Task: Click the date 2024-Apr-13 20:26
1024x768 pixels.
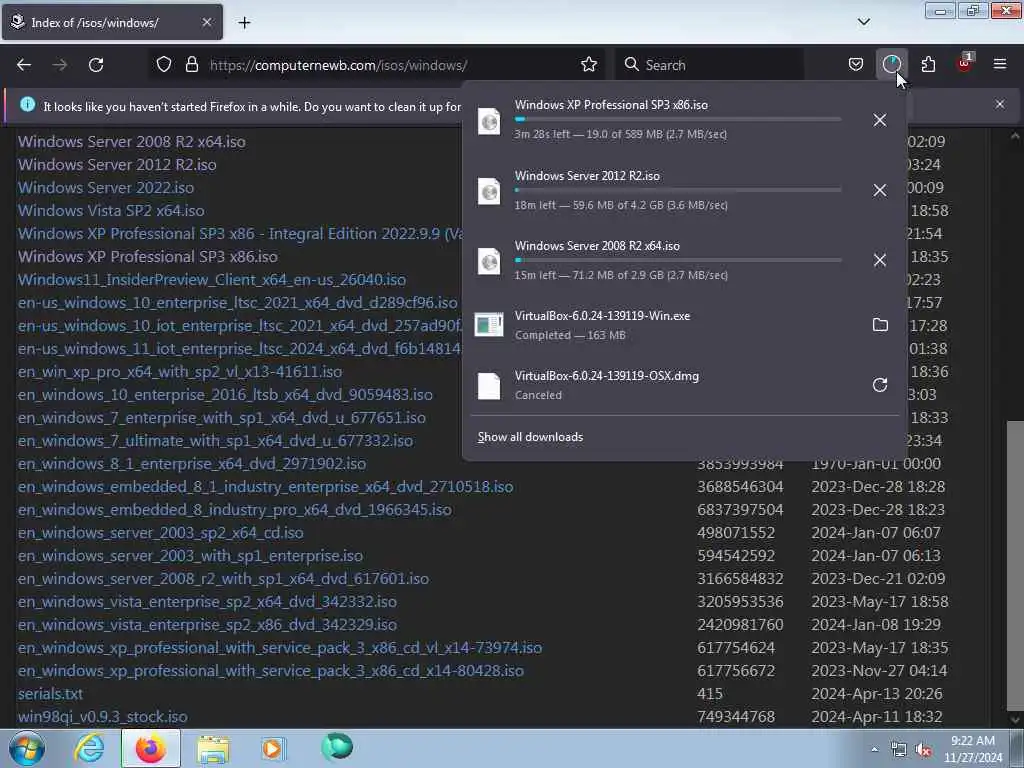Action: [x=876, y=694]
